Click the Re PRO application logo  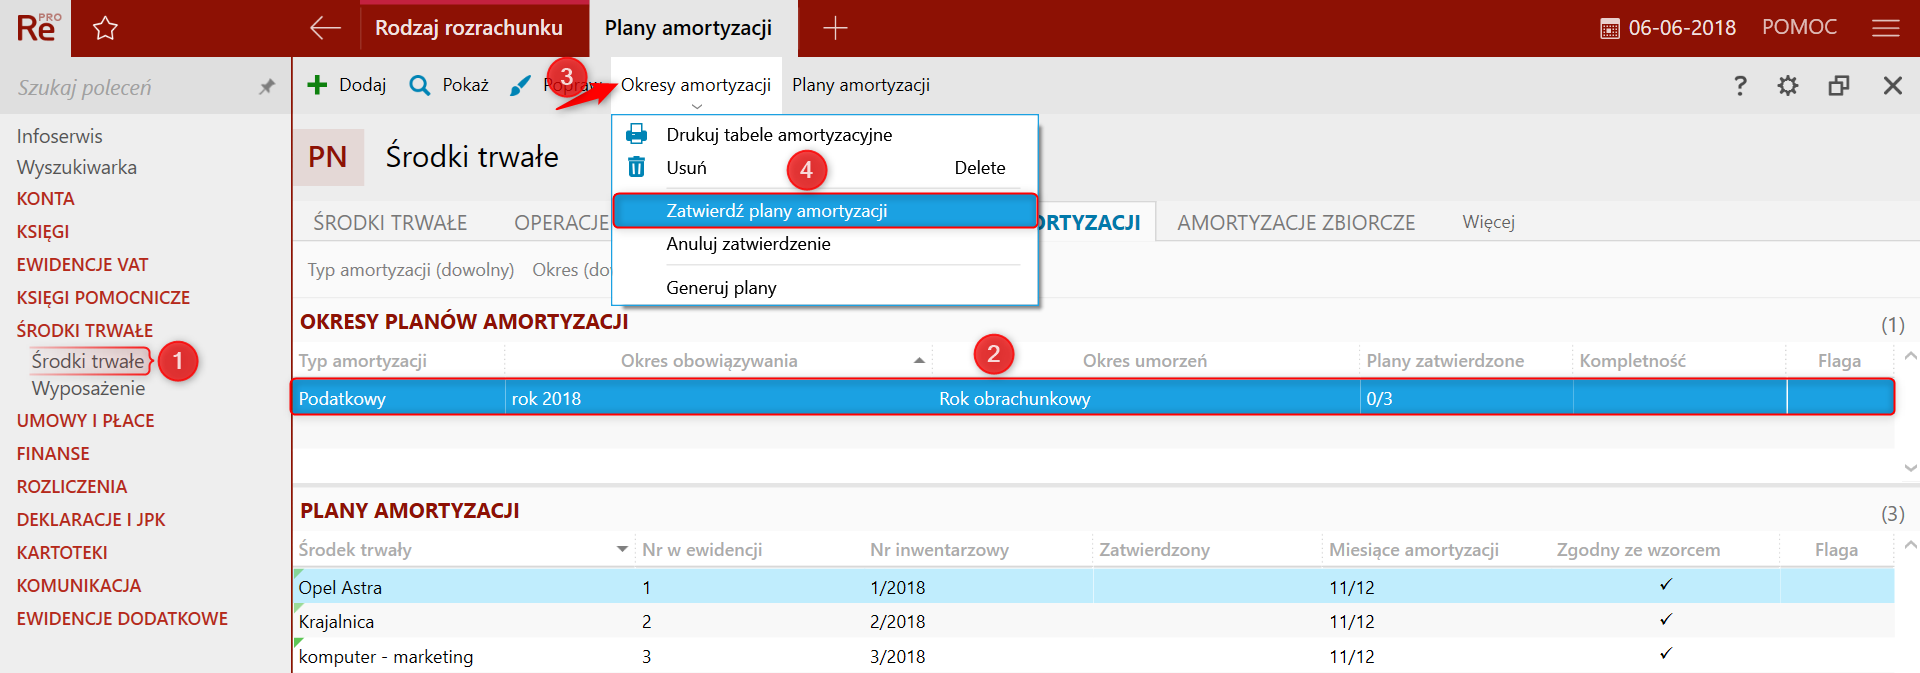click(x=38, y=27)
